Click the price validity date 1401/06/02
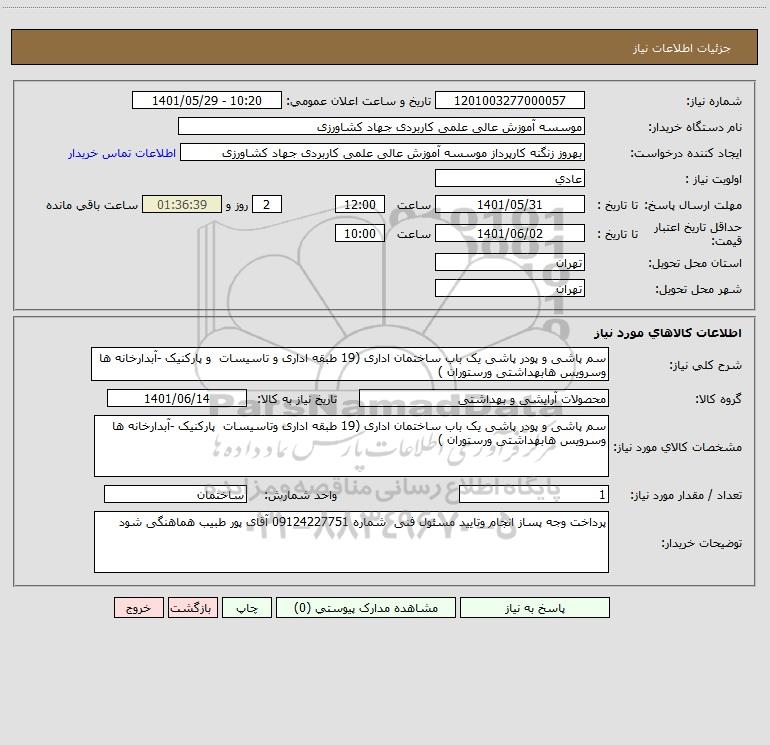The width and height of the screenshot is (770, 745). [510, 233]
